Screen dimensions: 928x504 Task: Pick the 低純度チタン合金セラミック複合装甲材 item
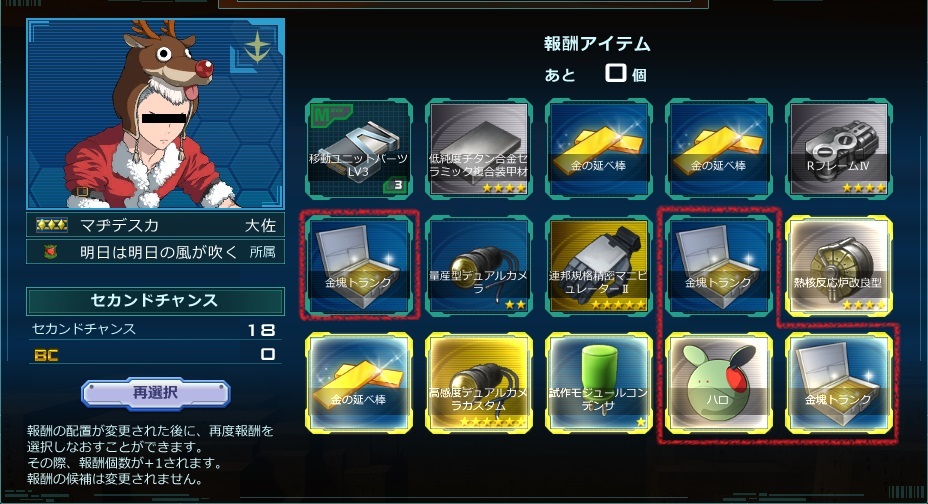point(479,148)
